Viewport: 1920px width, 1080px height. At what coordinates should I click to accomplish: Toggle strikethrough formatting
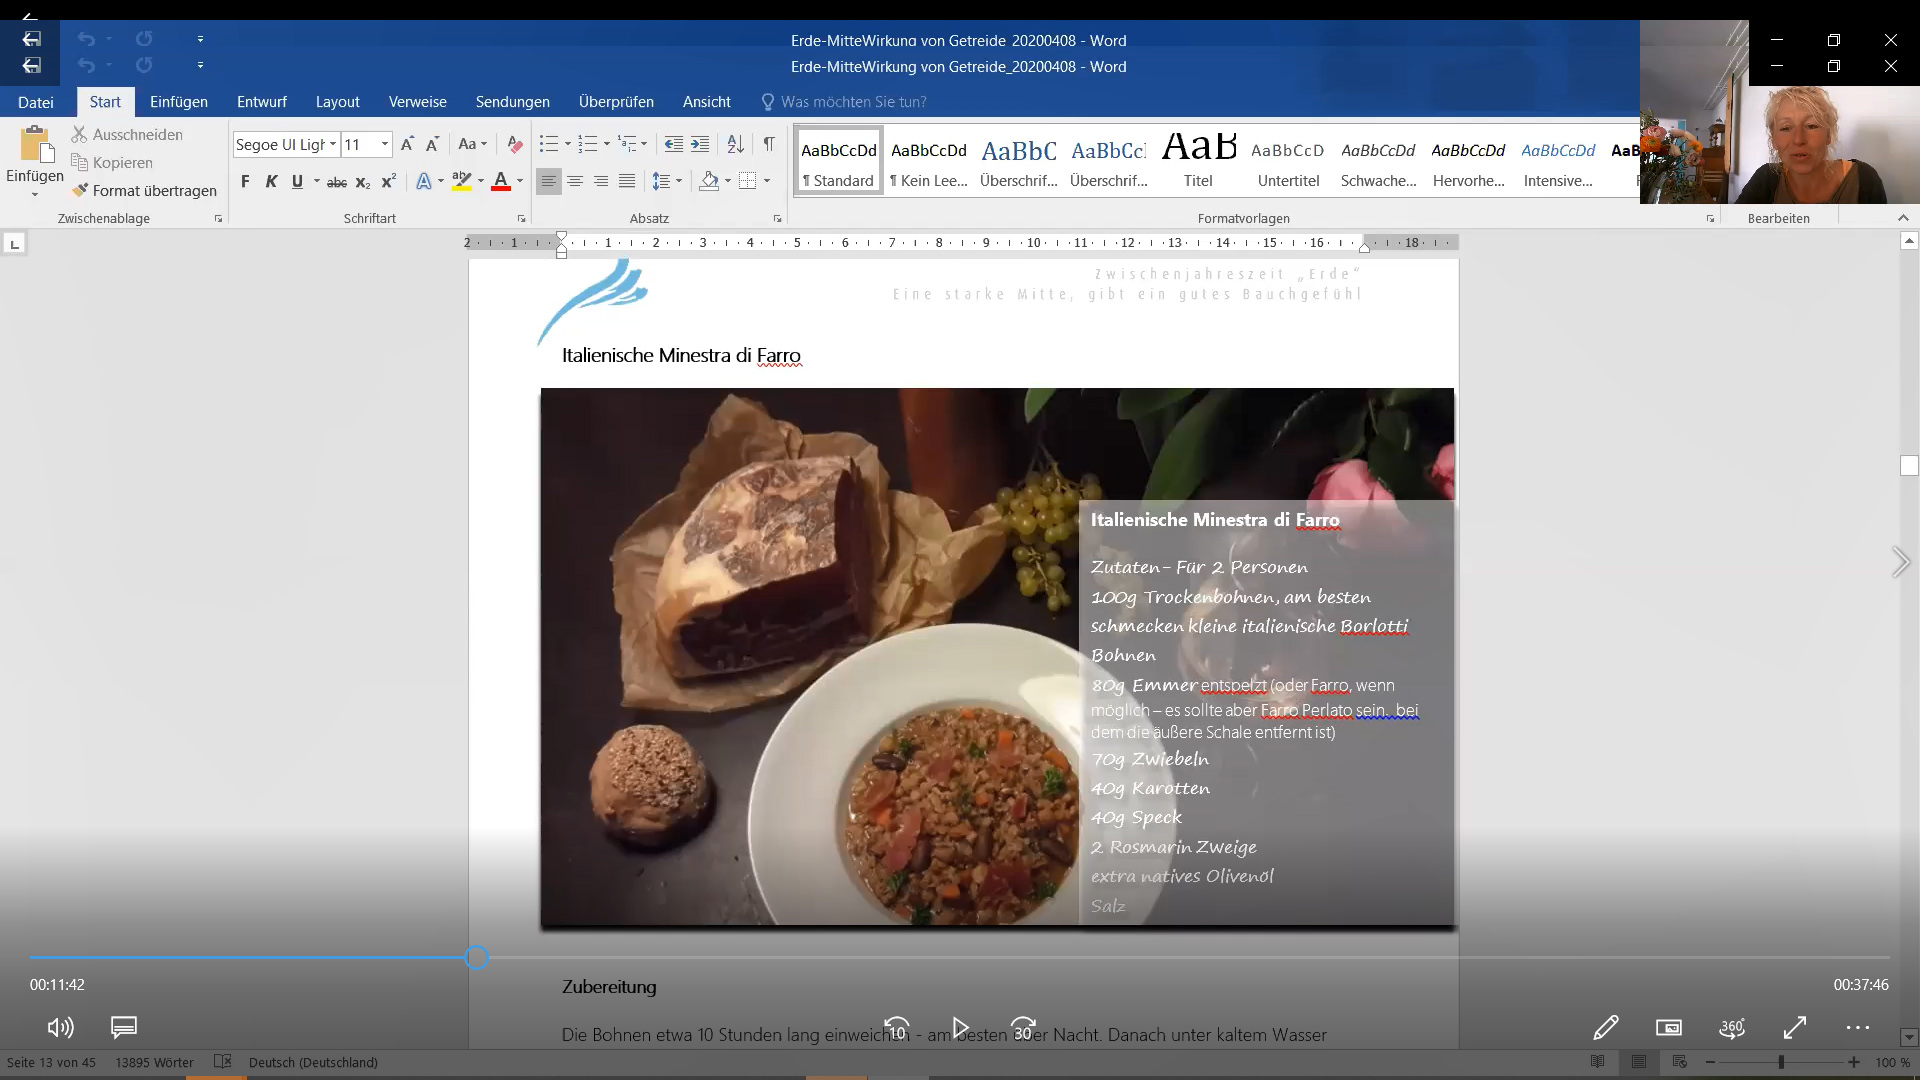(337, 181)
